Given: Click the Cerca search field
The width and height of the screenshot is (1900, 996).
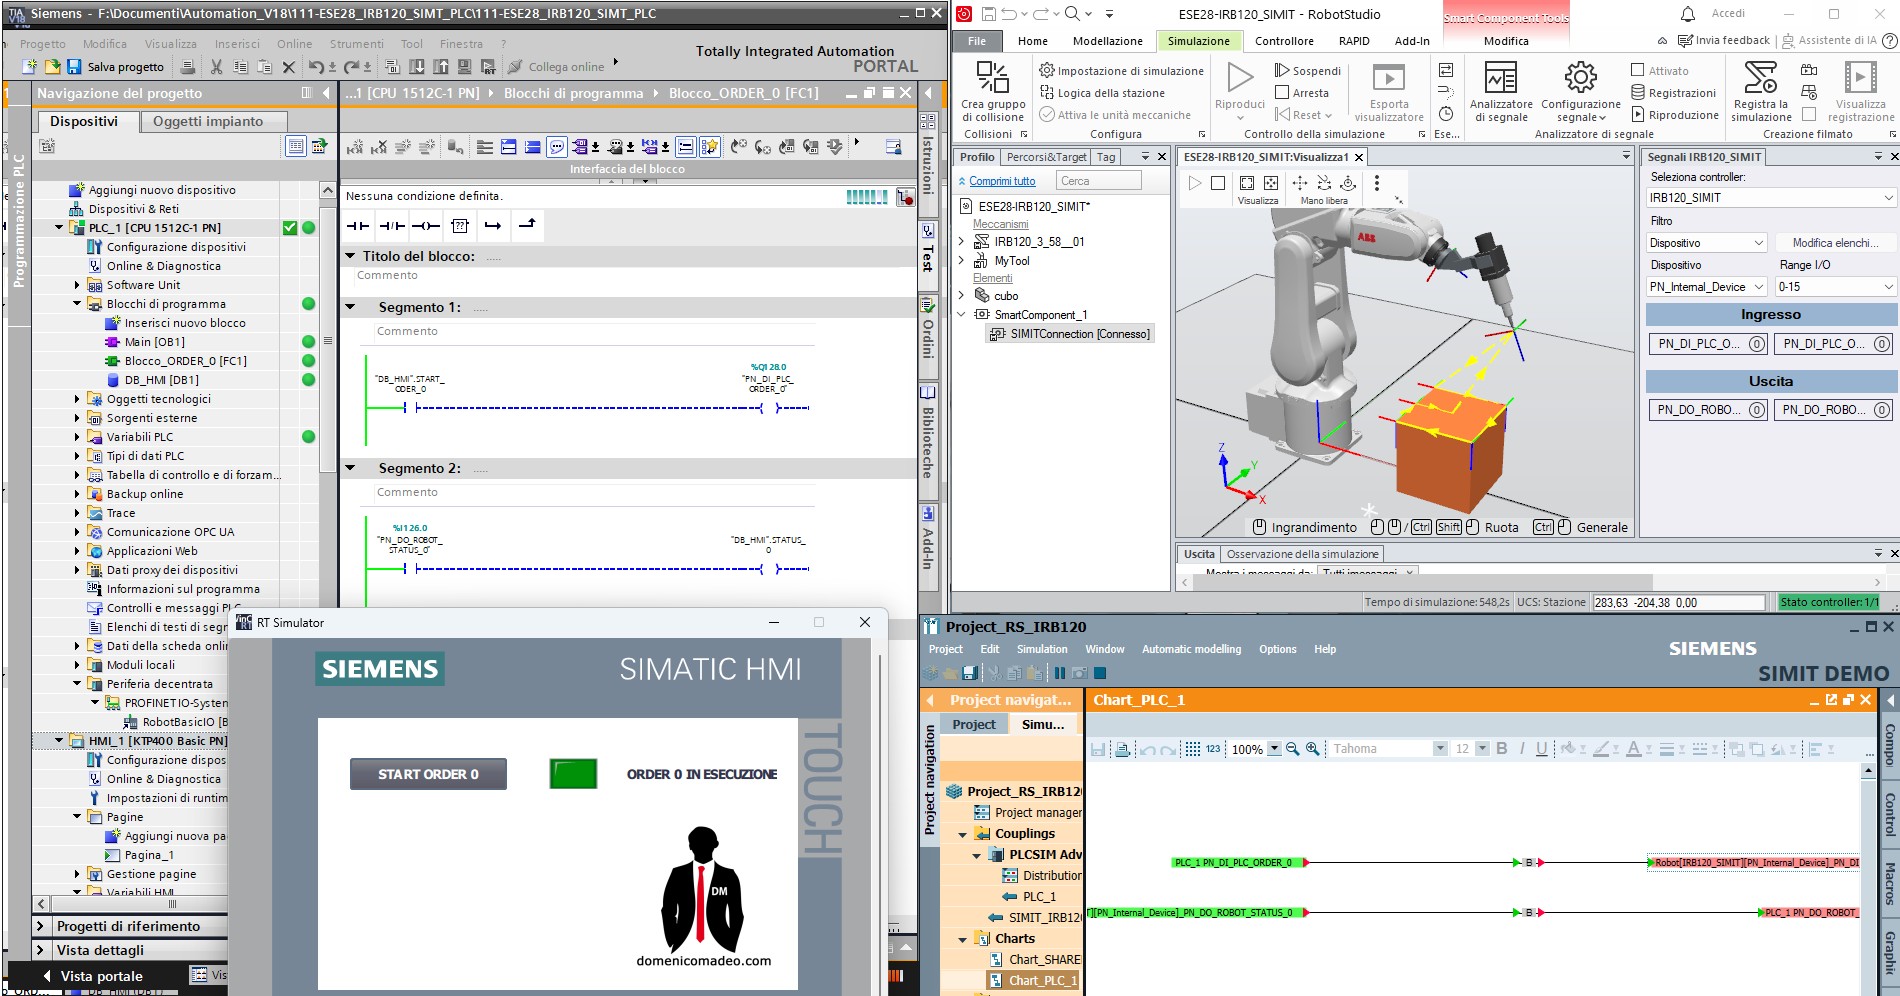Looking at the screenshot, I should (1098, 181).
